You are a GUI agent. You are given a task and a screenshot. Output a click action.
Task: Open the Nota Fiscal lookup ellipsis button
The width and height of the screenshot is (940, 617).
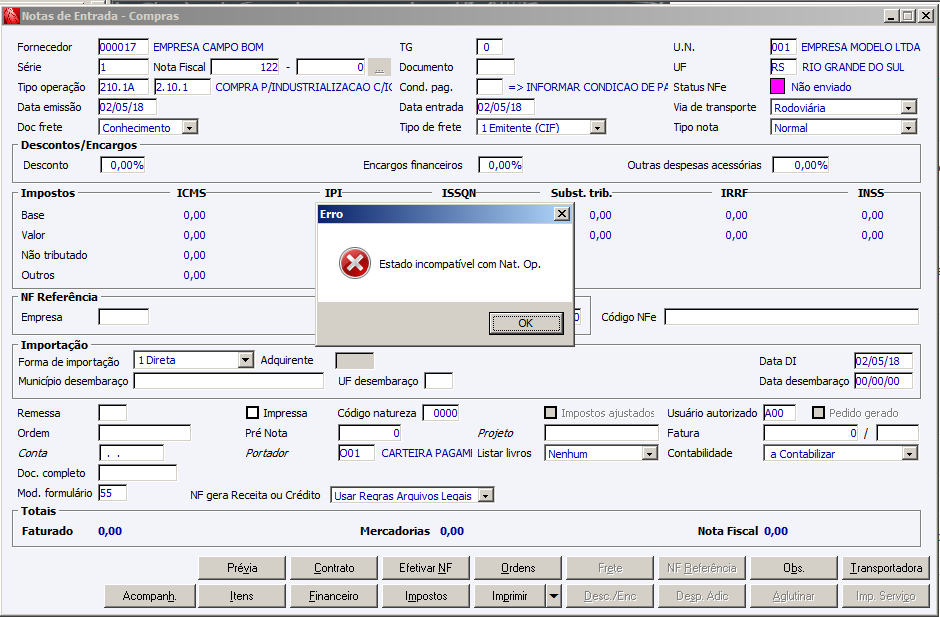click(379, 67)
